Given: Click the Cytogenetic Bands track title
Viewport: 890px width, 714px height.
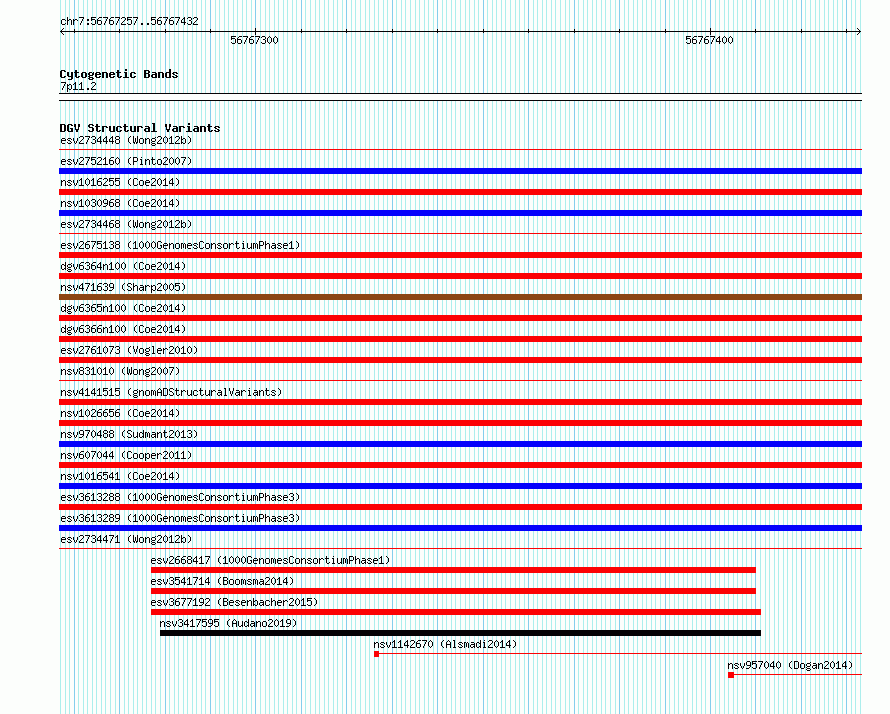Looking at the screenshot, I should click(x=119, y=74).
